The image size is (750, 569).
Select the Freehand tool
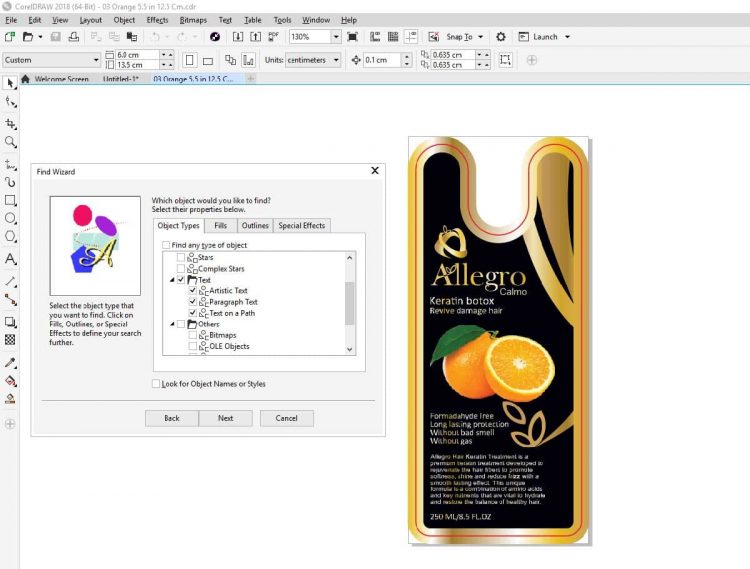(x=10, y=164)
